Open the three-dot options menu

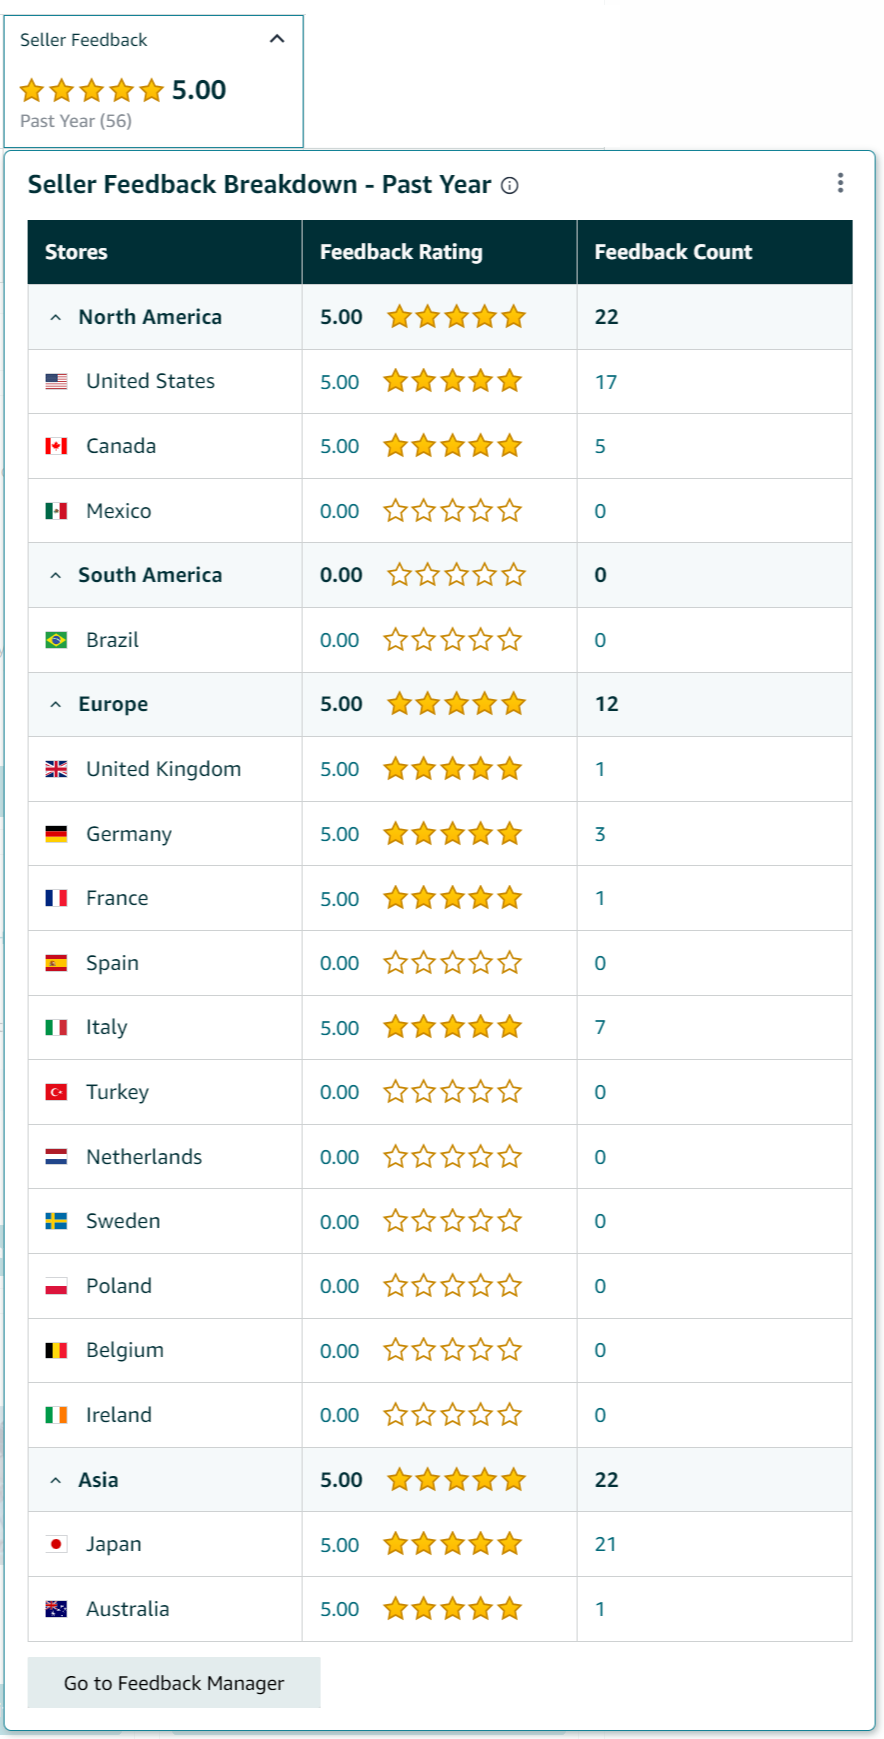(840, 182)
